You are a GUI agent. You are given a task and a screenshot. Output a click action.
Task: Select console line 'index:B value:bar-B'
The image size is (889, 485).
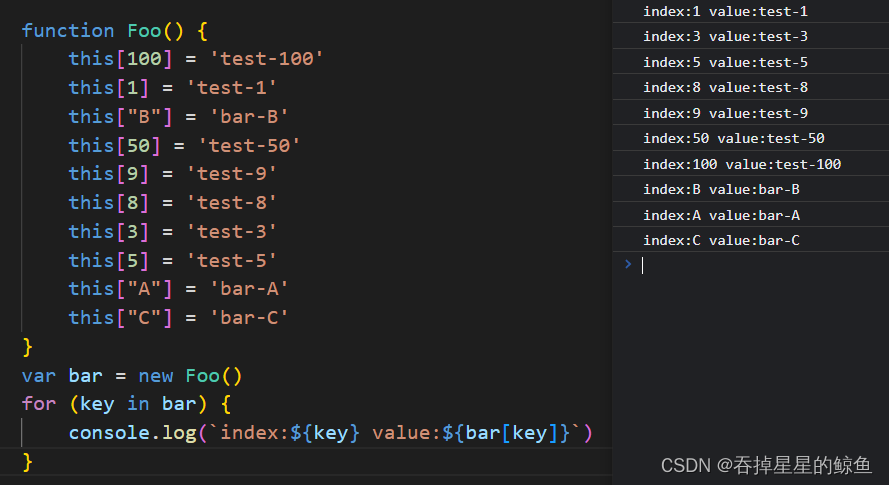click(x=721, y=189)
